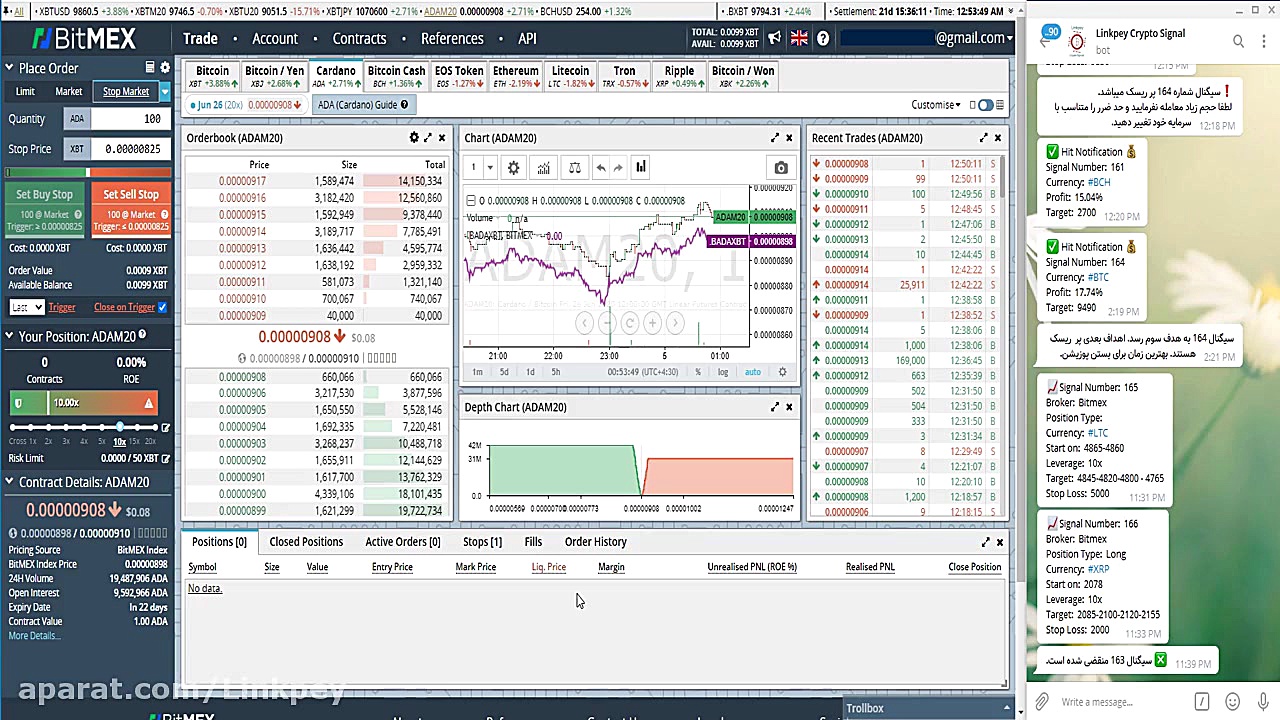Image resolution: width=1280 pixels, height=720 pixels.
Task: Change chart bar style icon
Action: click(x=641, y=167)
